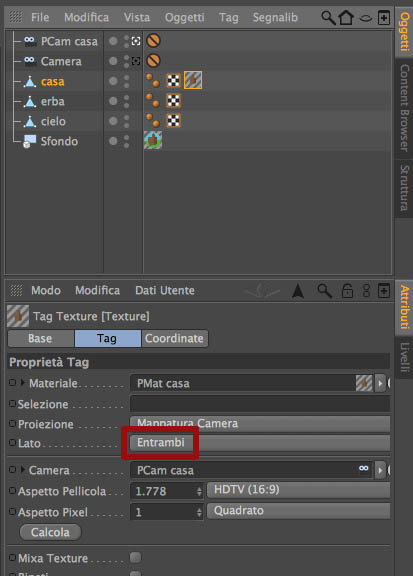
Task: Open the Livelli side tab
Action: point(404,357)
